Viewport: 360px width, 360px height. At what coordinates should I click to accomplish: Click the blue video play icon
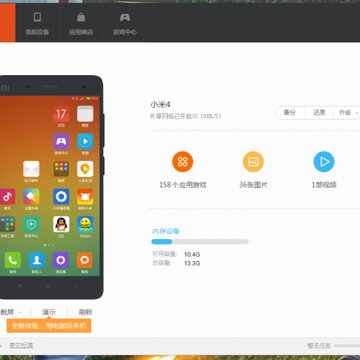point(324,162)
